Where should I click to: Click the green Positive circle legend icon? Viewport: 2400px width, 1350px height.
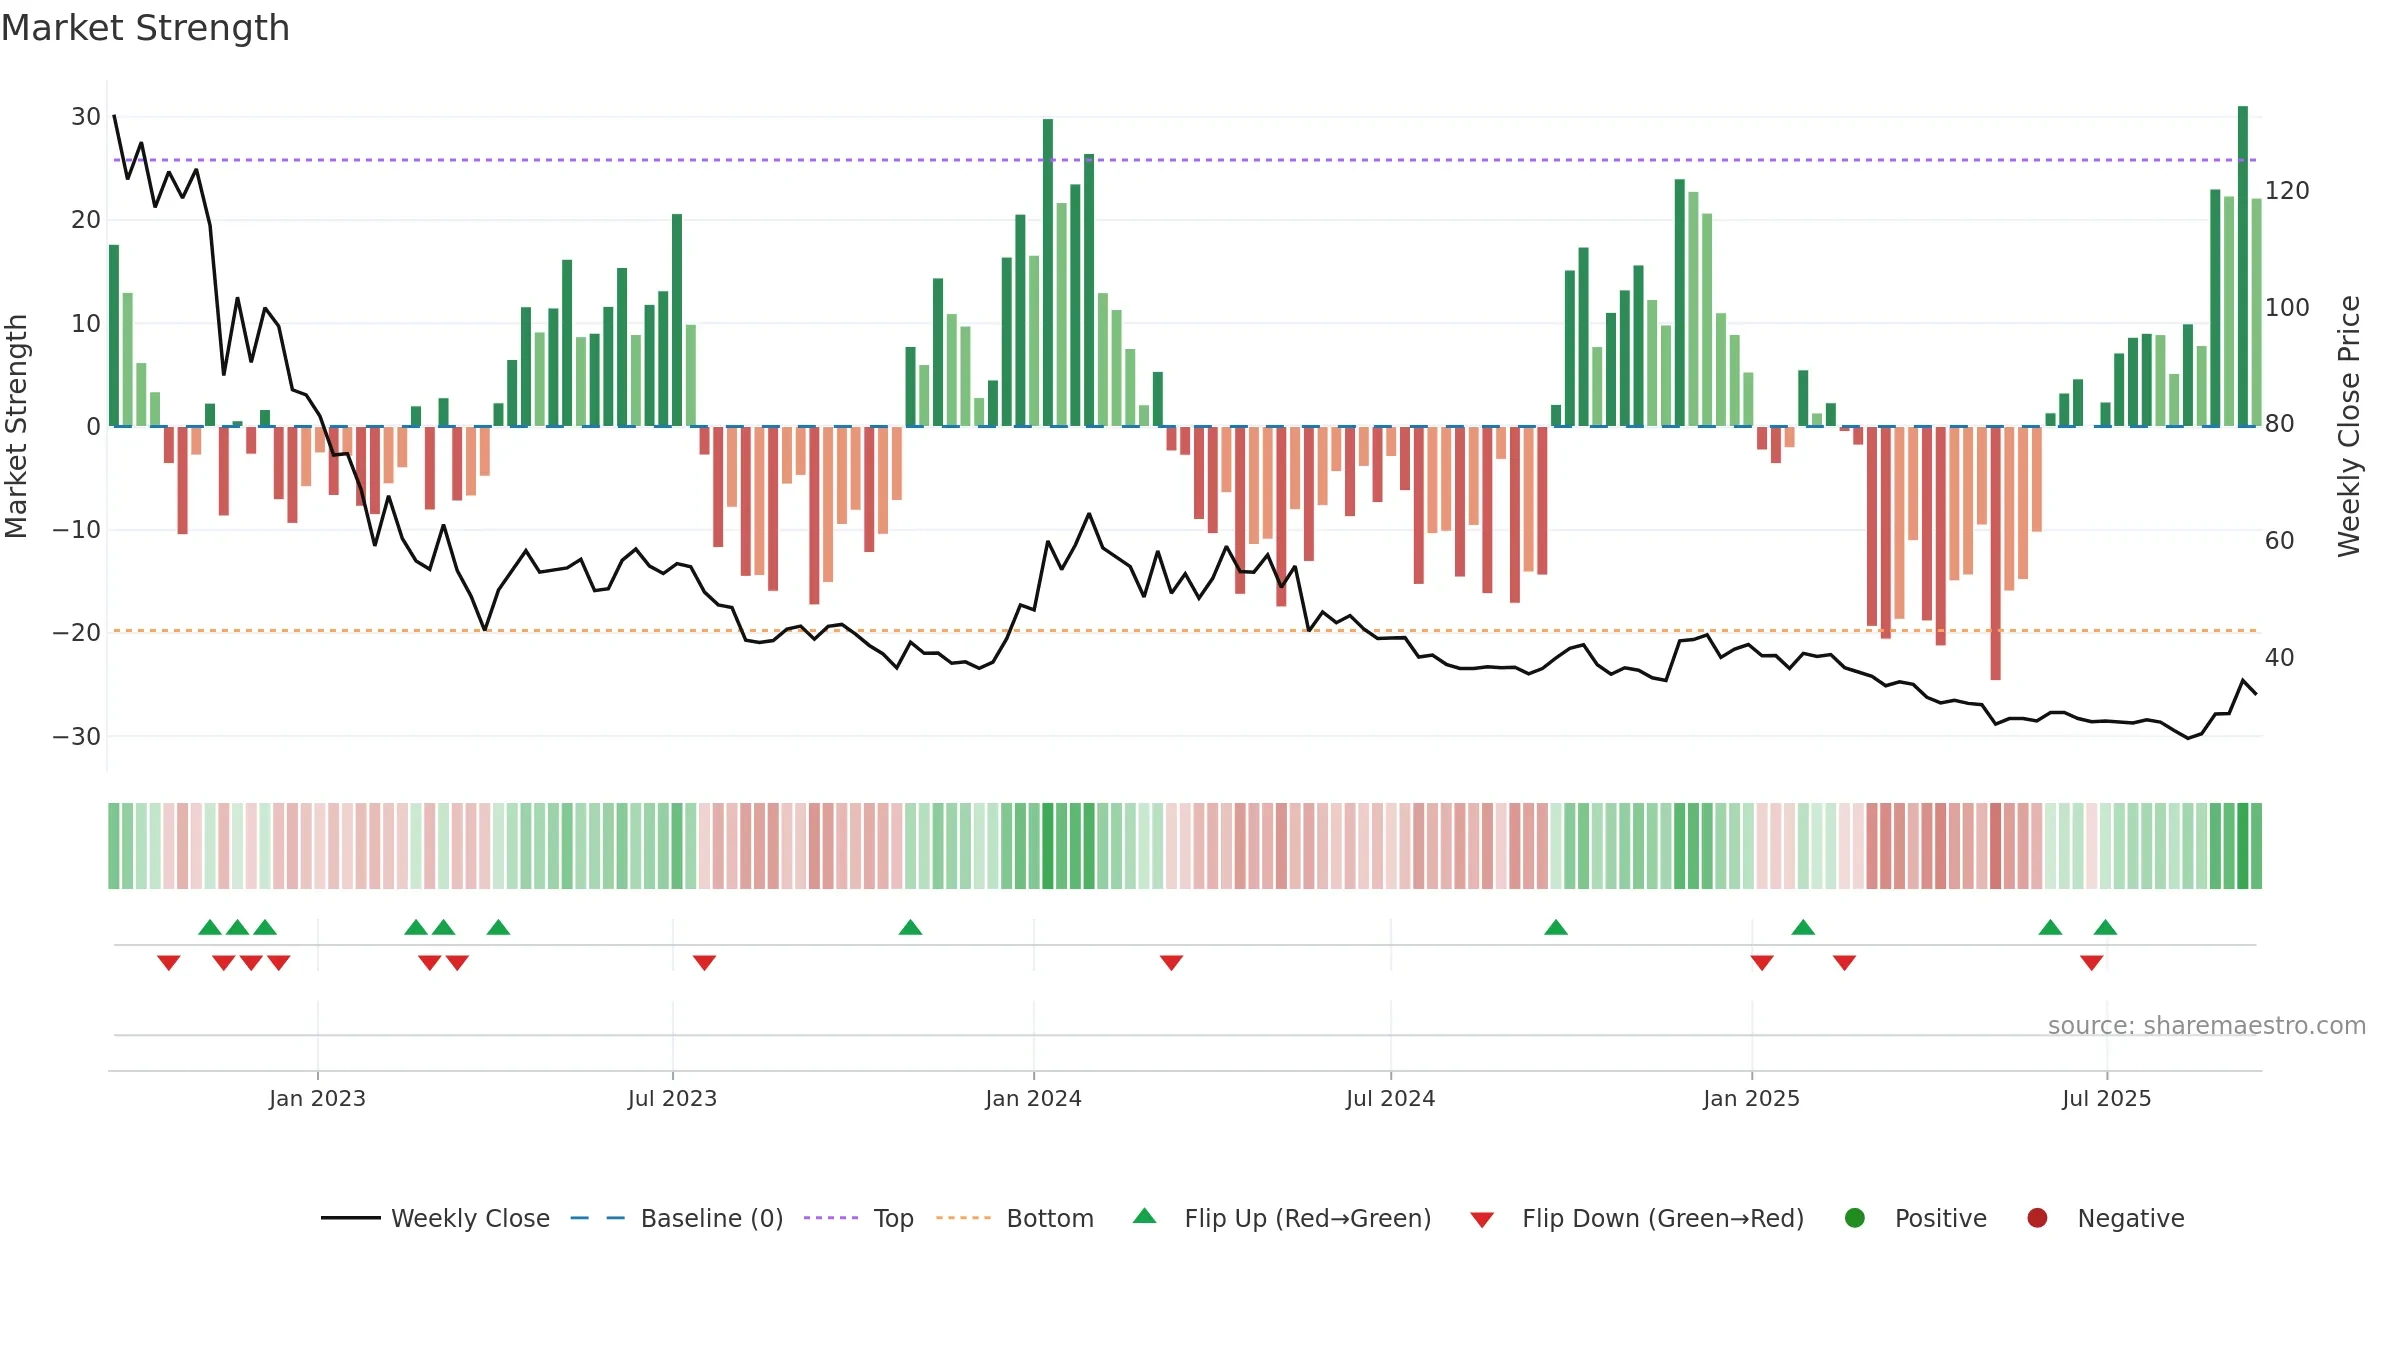pyautogui.click(x=1855, y=1218)
